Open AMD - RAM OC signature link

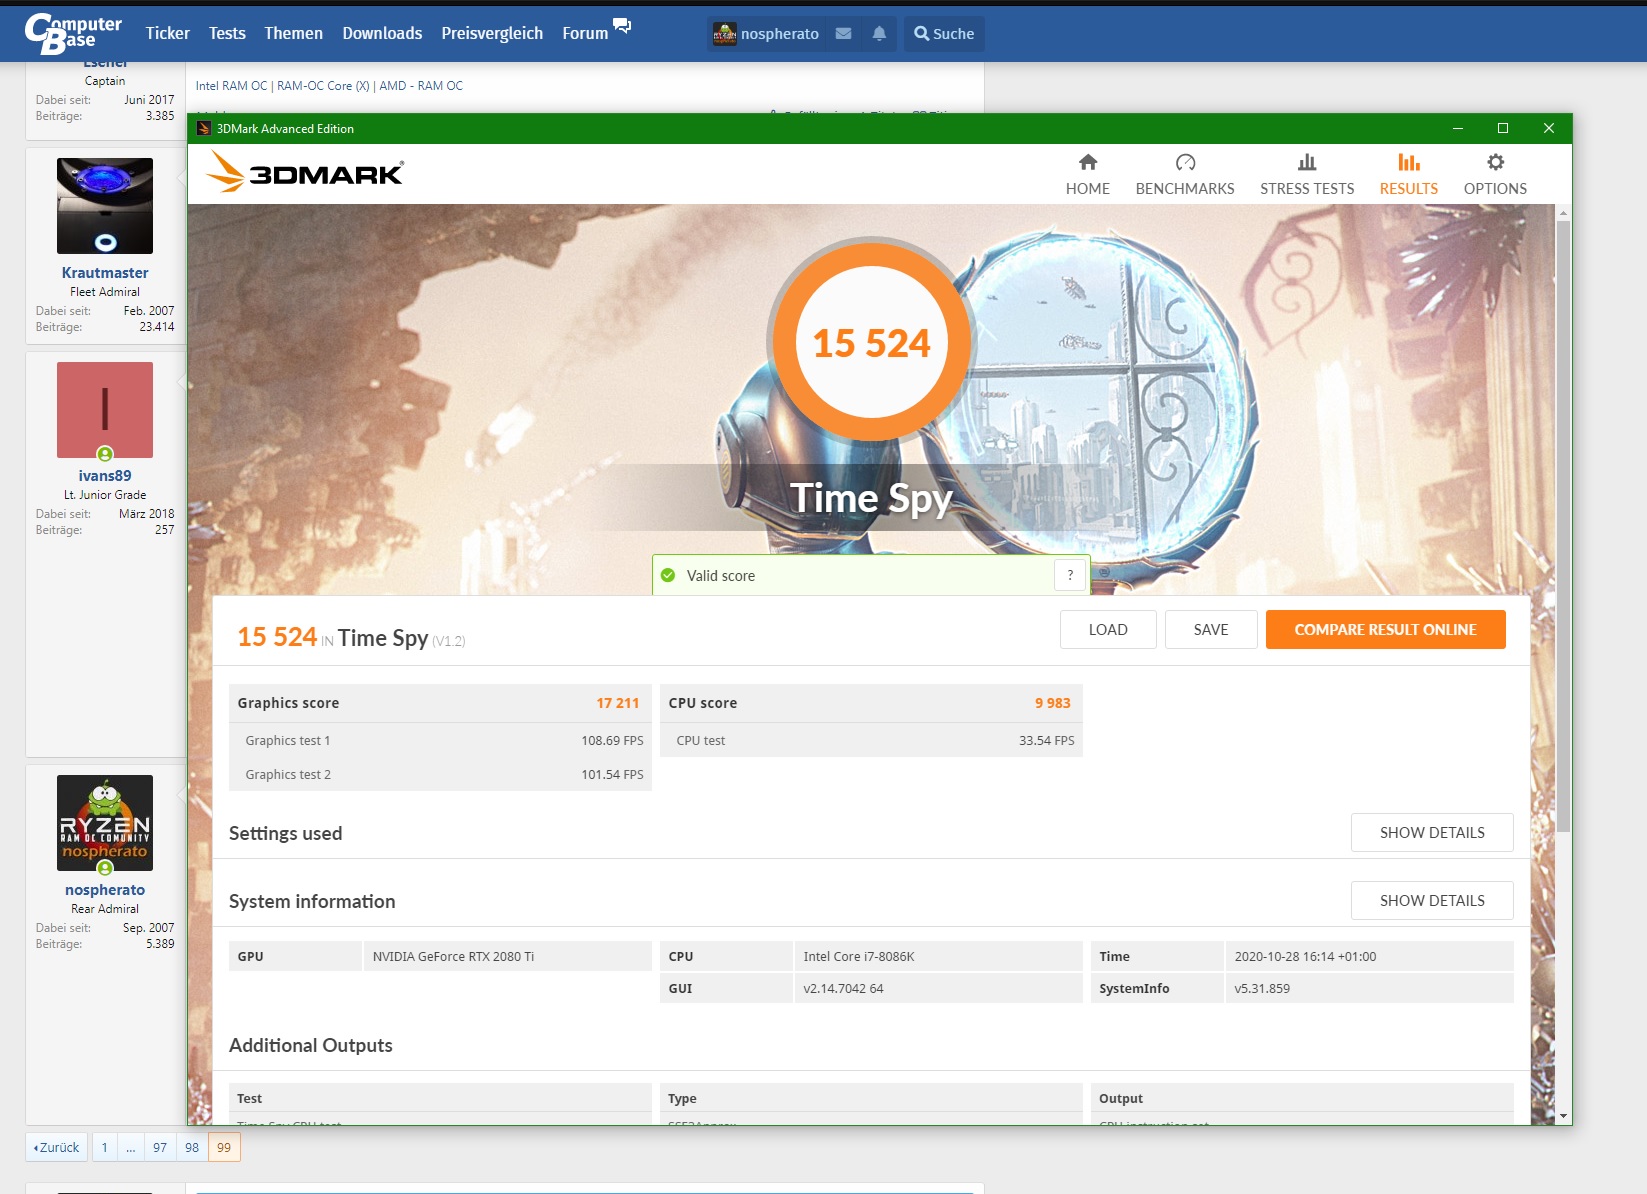click(x=421, y=86)
